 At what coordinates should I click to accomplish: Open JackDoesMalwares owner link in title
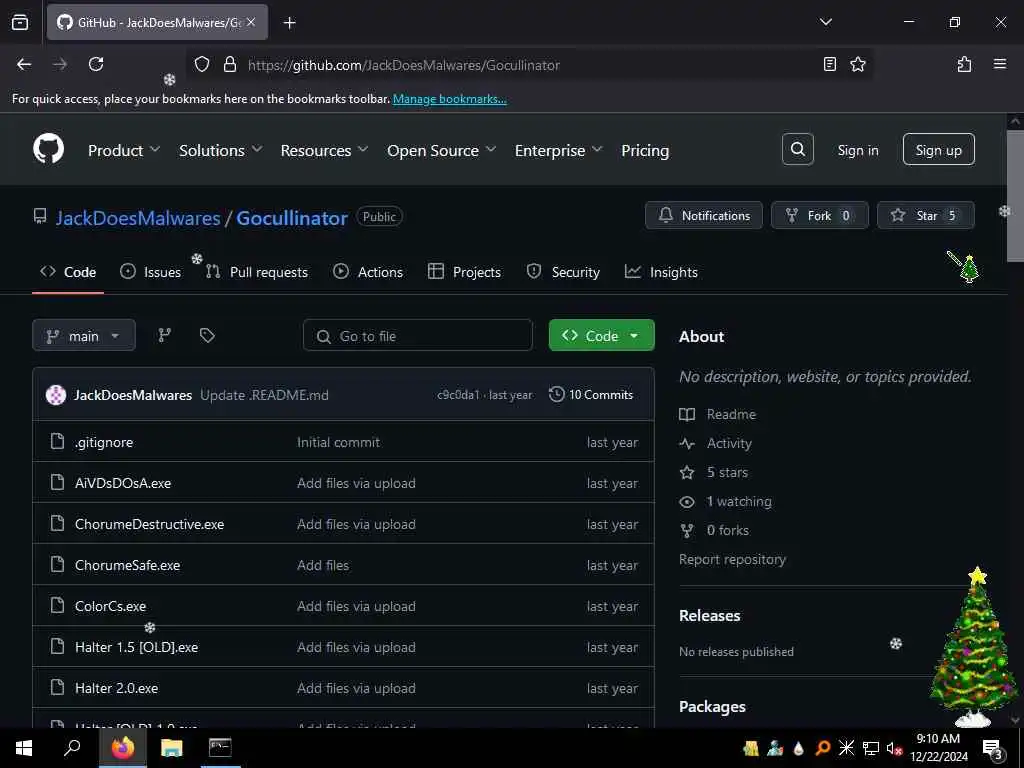coord(138,217)
